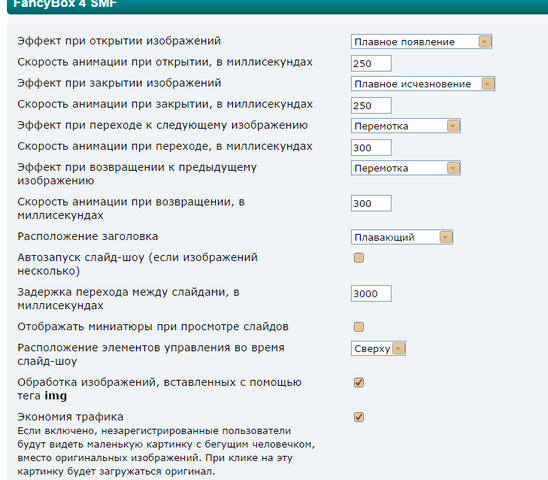The width and height of the screenshot is (548, 480).
Task: Click the slide delay field showing 3000
Action: click(x=371, y=293)
